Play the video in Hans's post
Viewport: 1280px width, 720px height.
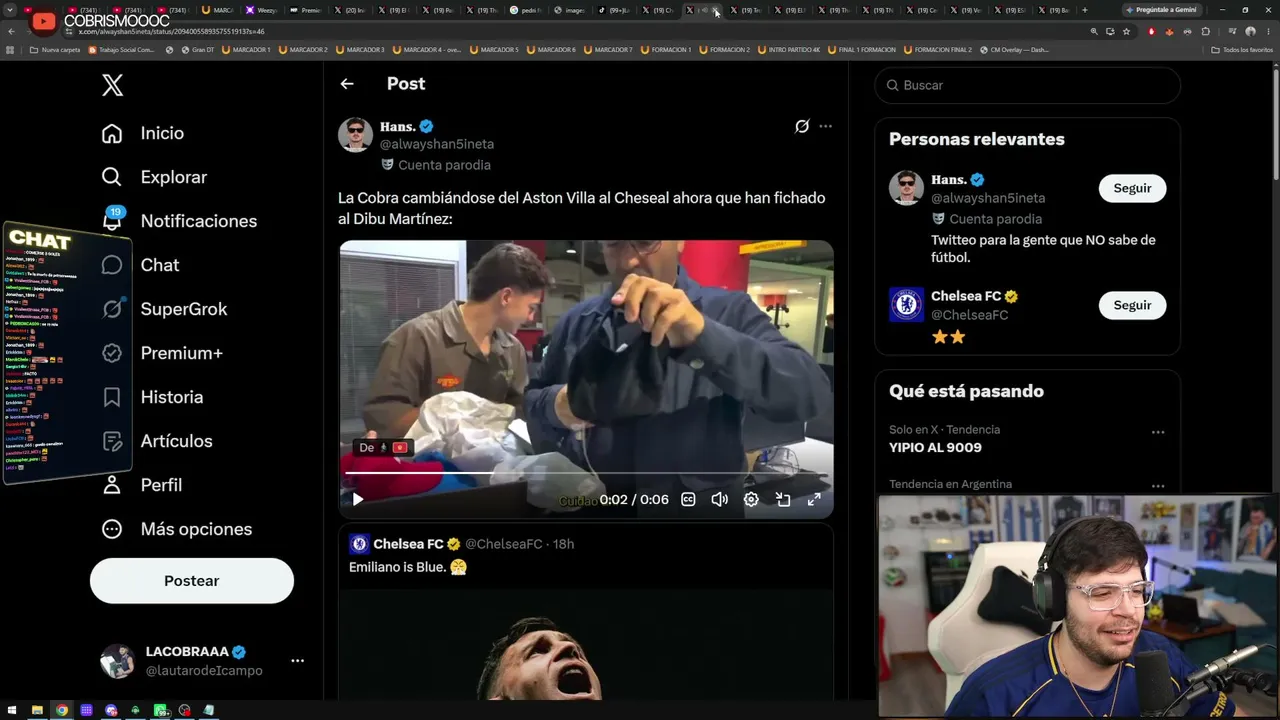point(358,500)
